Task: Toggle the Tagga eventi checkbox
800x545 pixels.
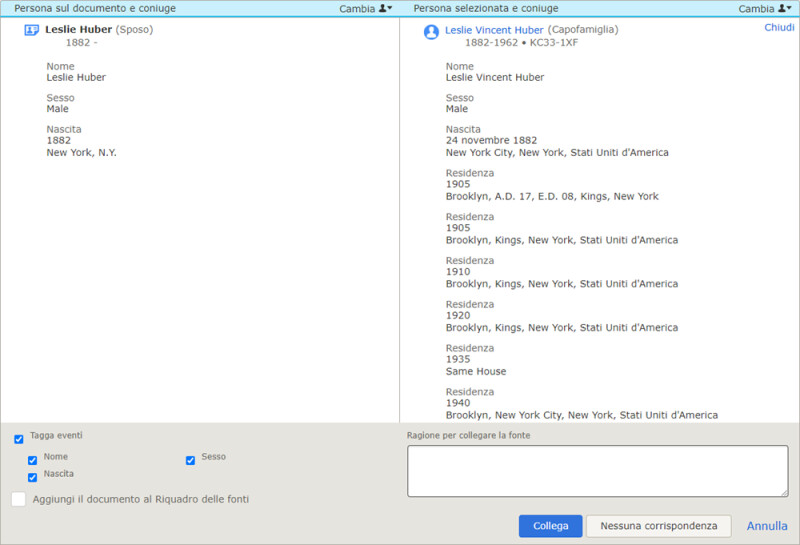Action: 19,439
